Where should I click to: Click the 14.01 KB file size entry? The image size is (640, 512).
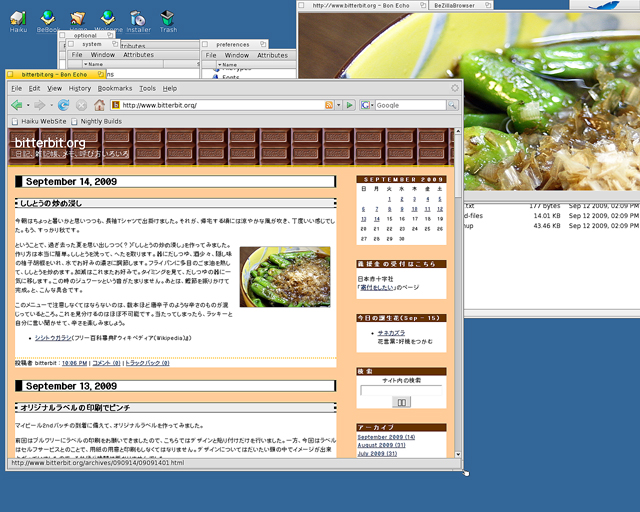coord(547,216)
